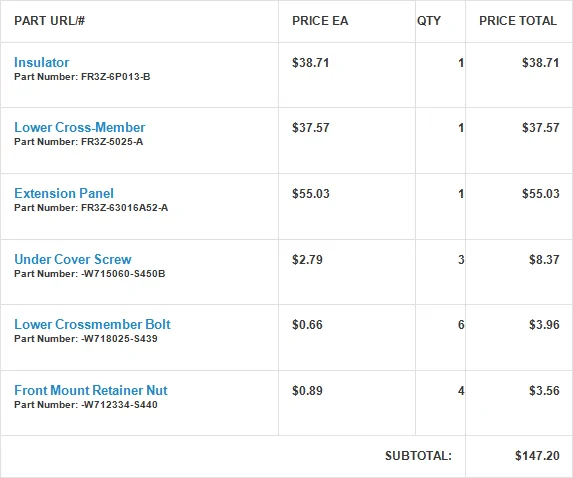
Task: Click the $147.20 subtotal amount
Action: (537, 456)
